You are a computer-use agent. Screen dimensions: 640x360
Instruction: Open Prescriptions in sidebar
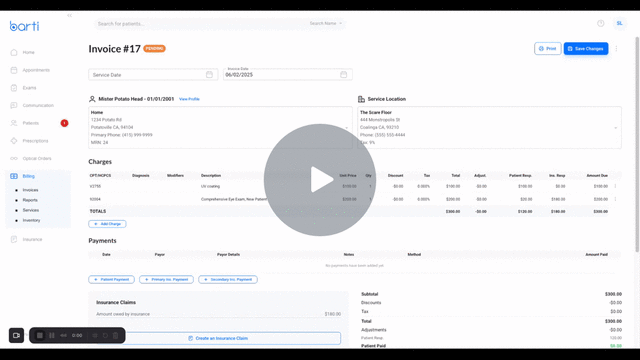35,141
